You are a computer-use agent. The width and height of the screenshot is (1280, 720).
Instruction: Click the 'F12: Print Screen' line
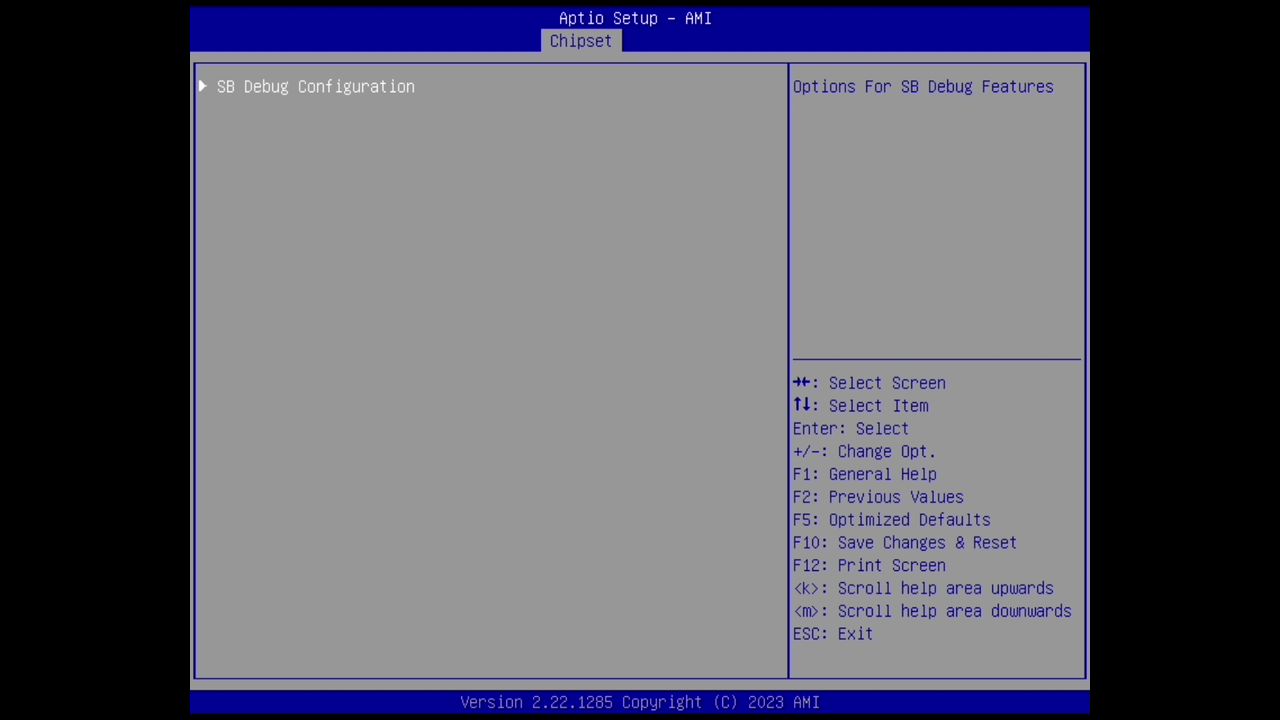[x=869, y=566]
